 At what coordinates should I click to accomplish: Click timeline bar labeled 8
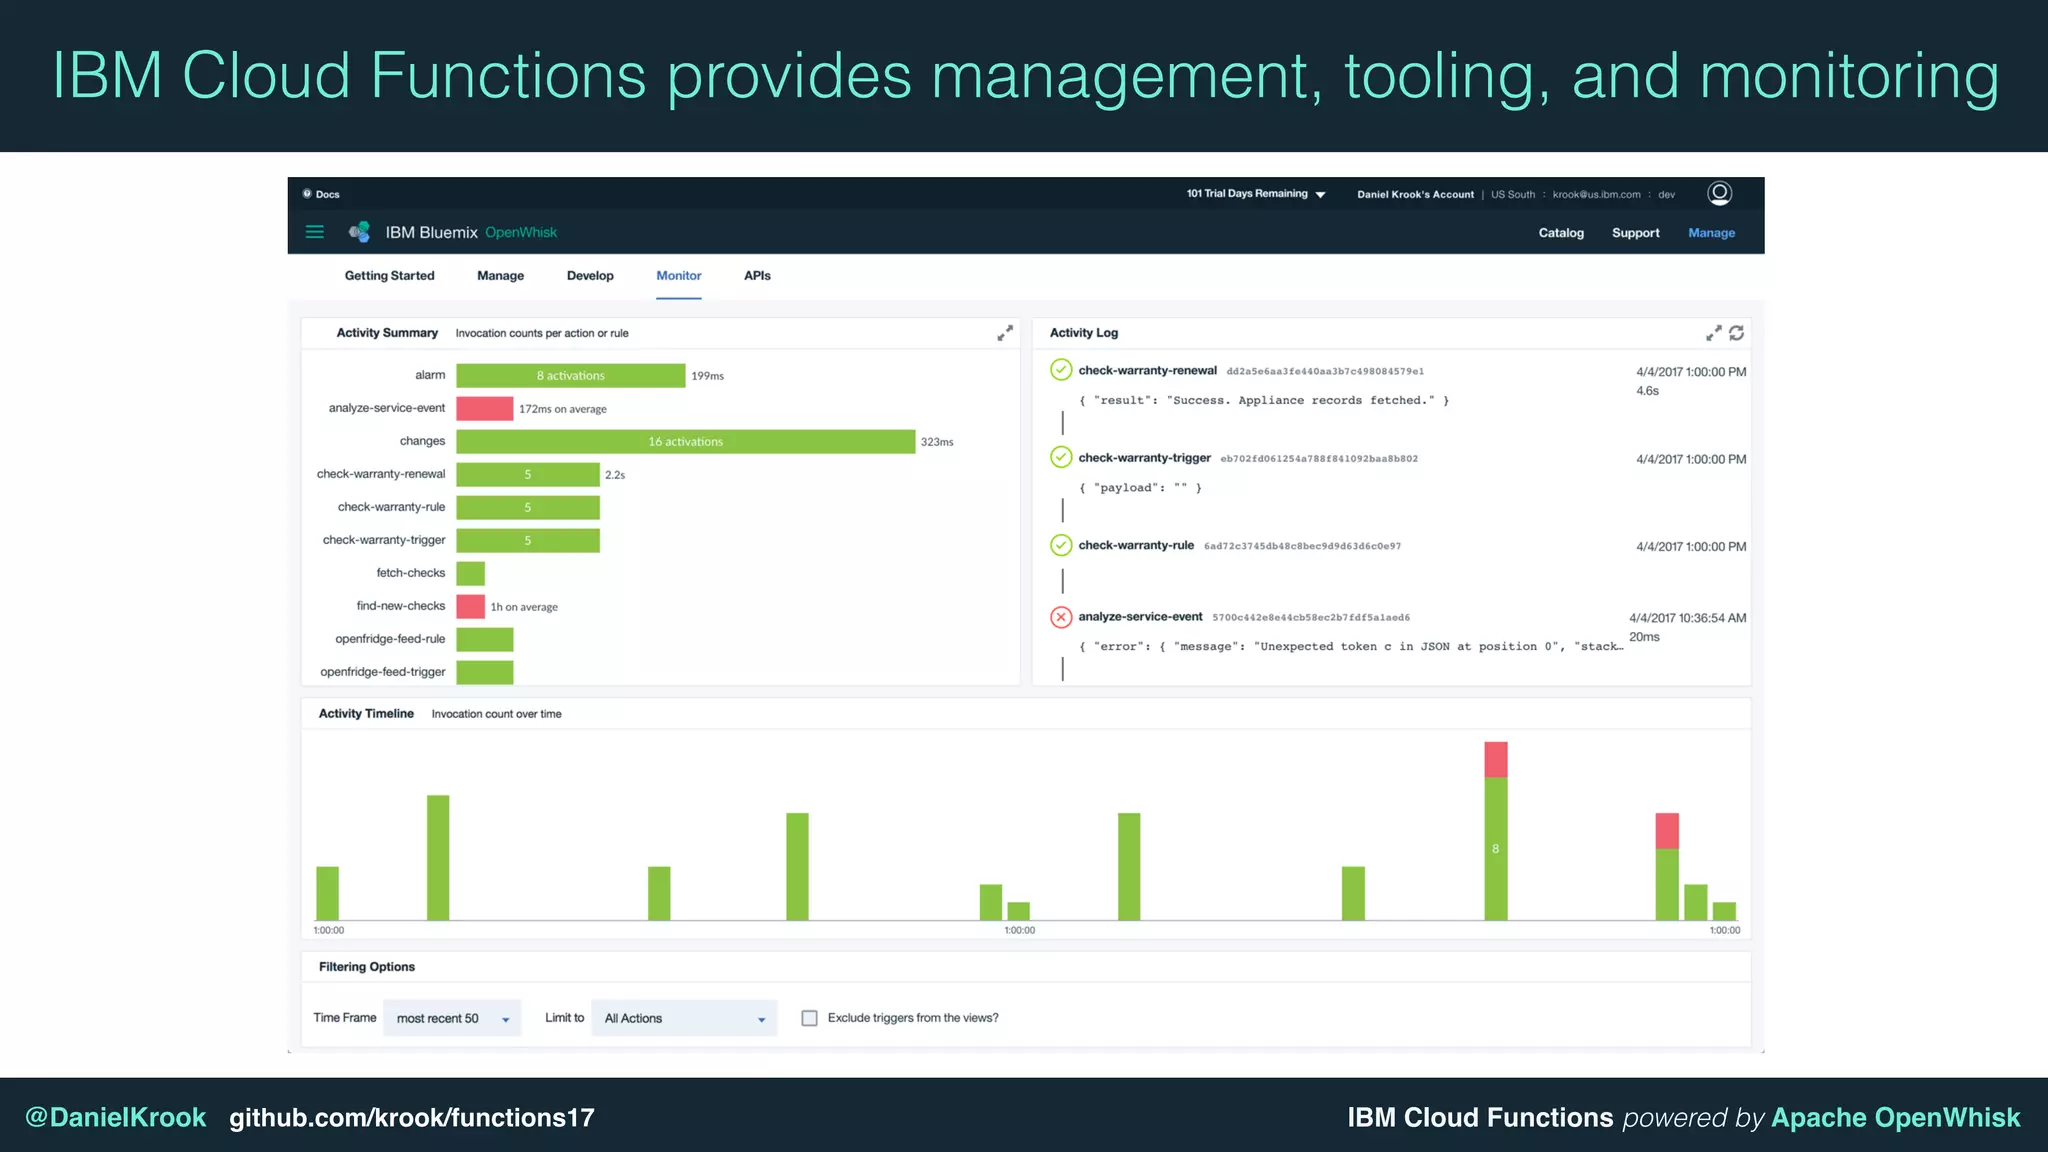(1495, 848)
